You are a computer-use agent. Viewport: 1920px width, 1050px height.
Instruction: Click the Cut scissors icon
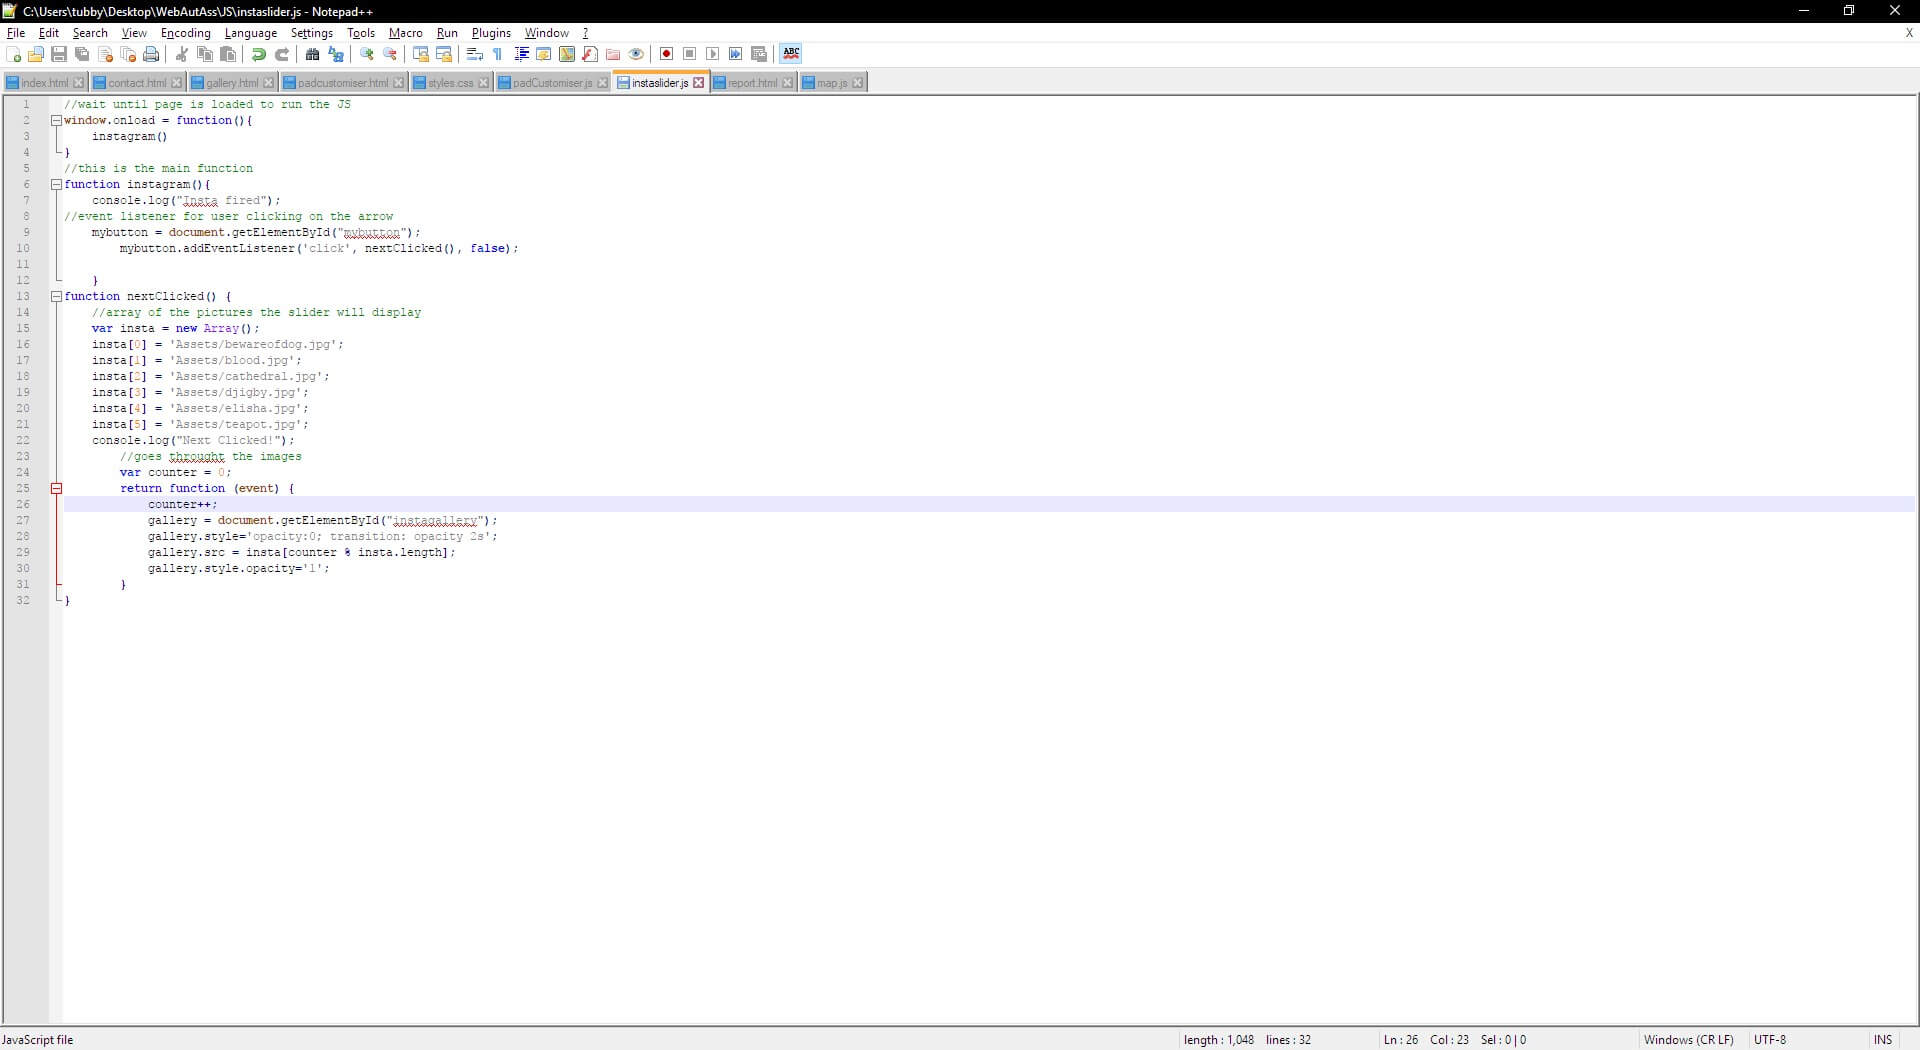(x=182, y=54)
